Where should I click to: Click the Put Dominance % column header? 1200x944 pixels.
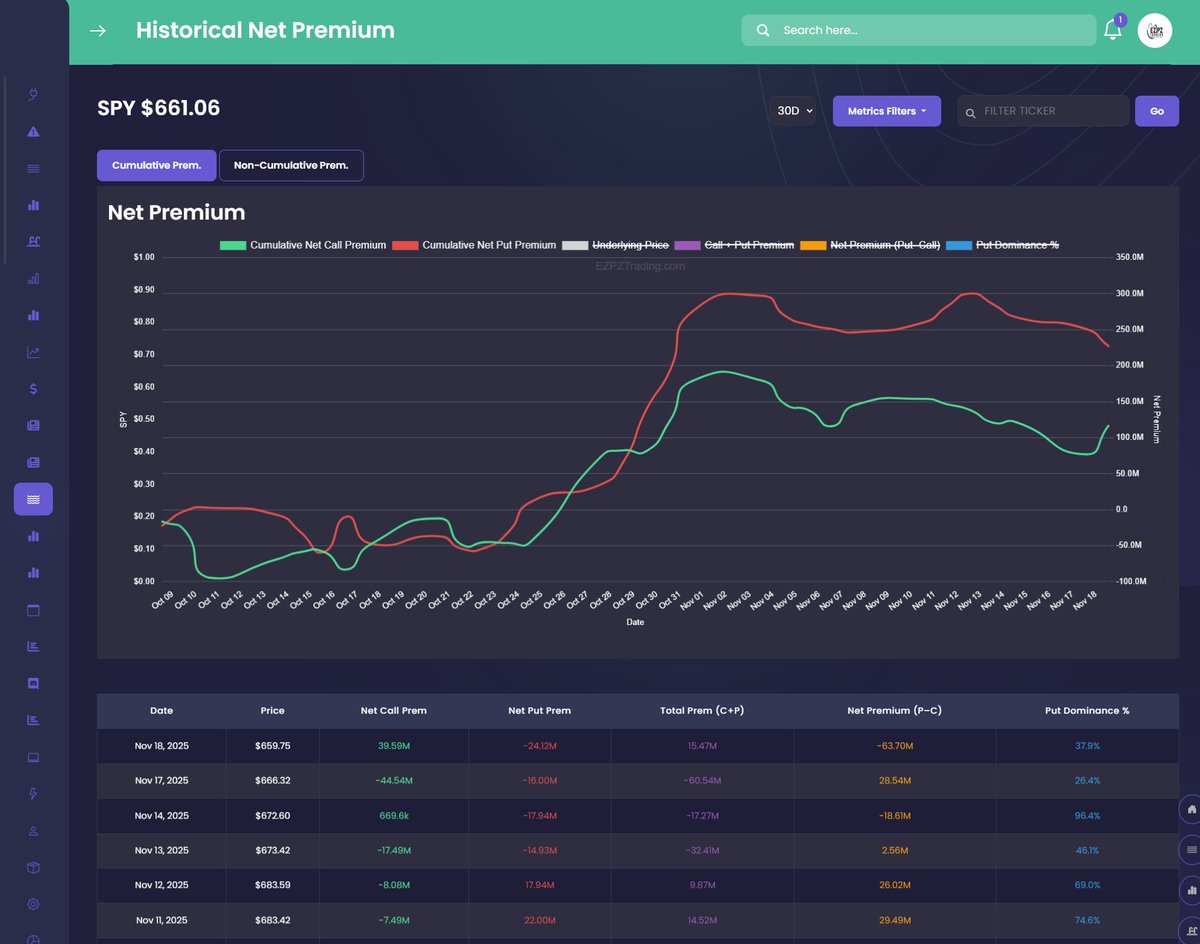[x=1087, y=711]
